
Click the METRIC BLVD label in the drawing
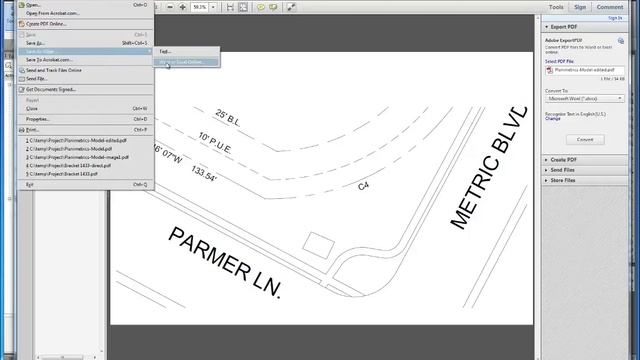tap(489, 168)
